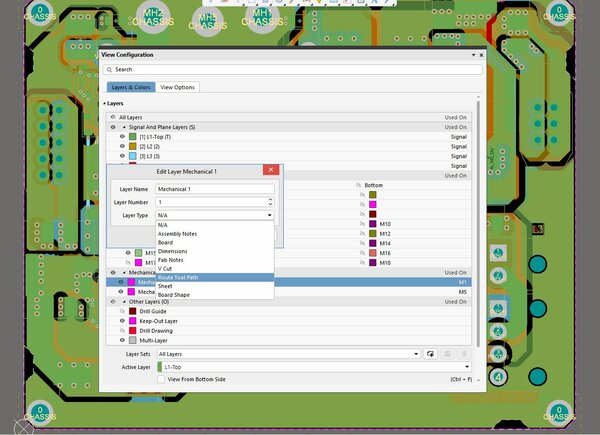Toggle eye for Signal And Plane Layers group
This screenshot has width=600, height=435.
click(113, 127)
